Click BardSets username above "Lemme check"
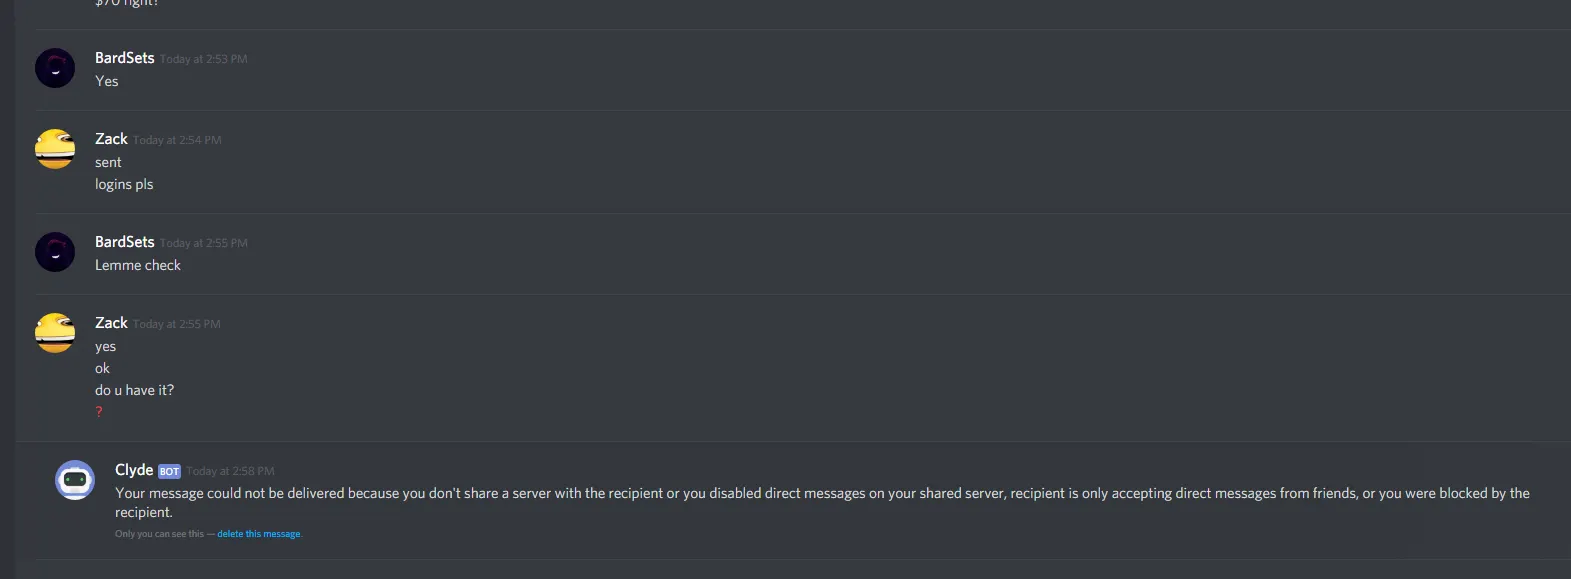 point(125,242)
